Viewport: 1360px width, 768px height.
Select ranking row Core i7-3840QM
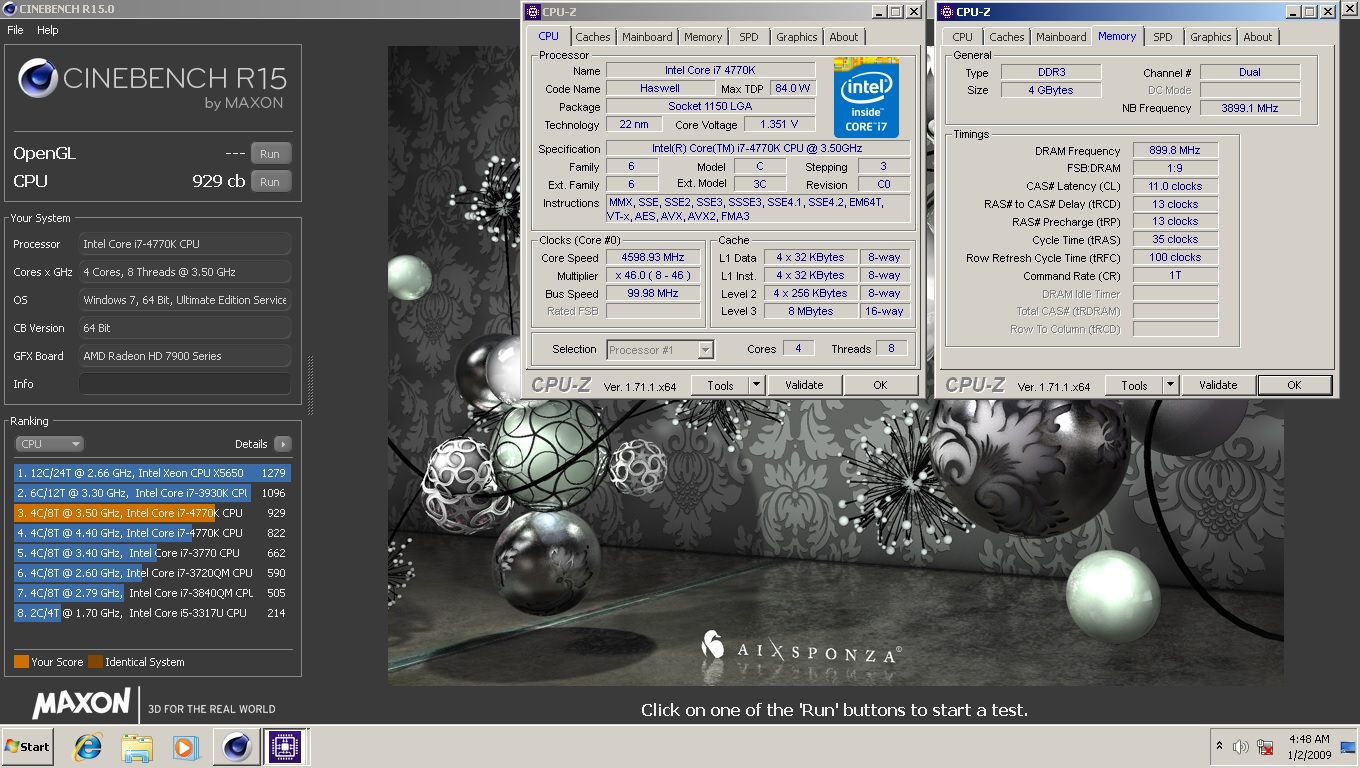pos(152,593)
